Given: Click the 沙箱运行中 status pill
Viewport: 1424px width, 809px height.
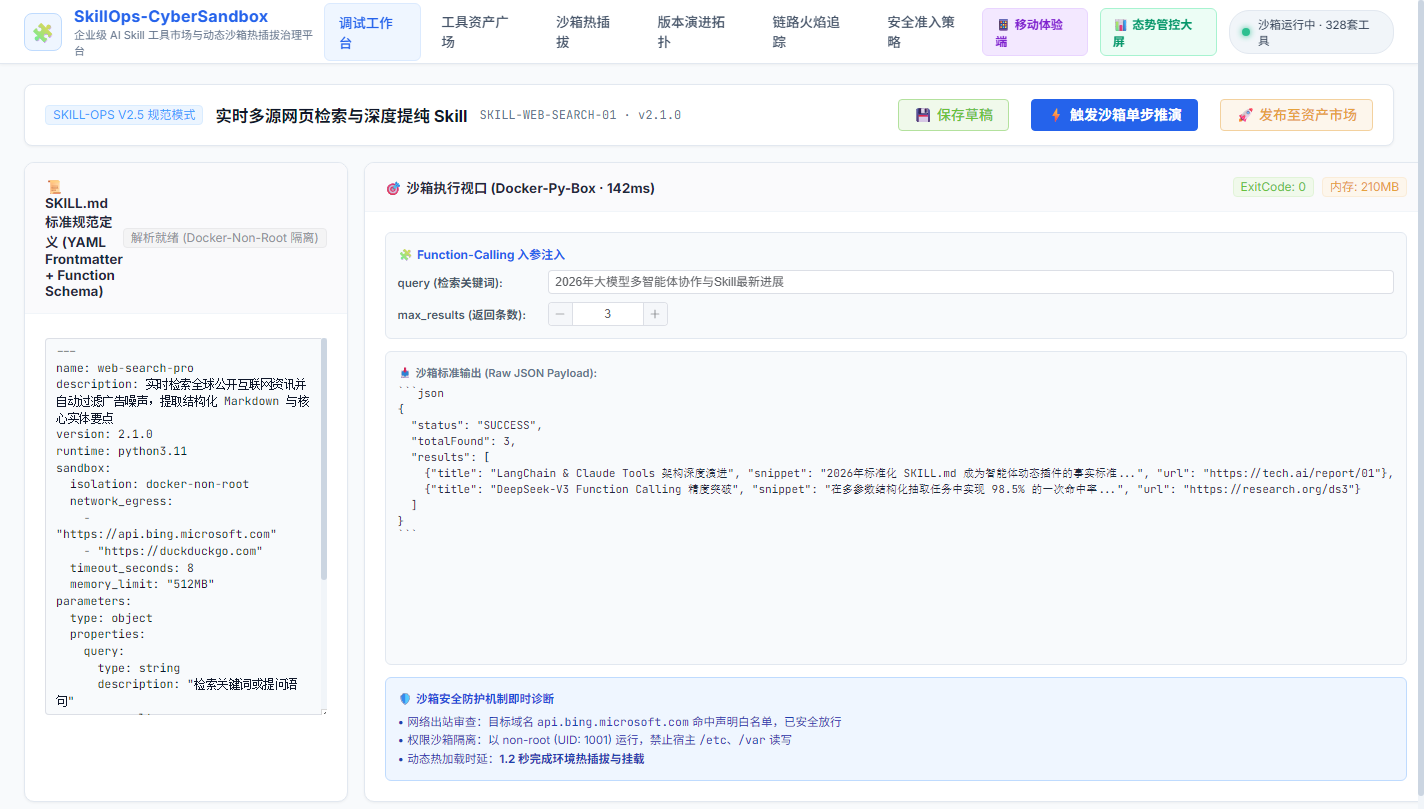Looking at the screenshot, I should [1311, 32].
